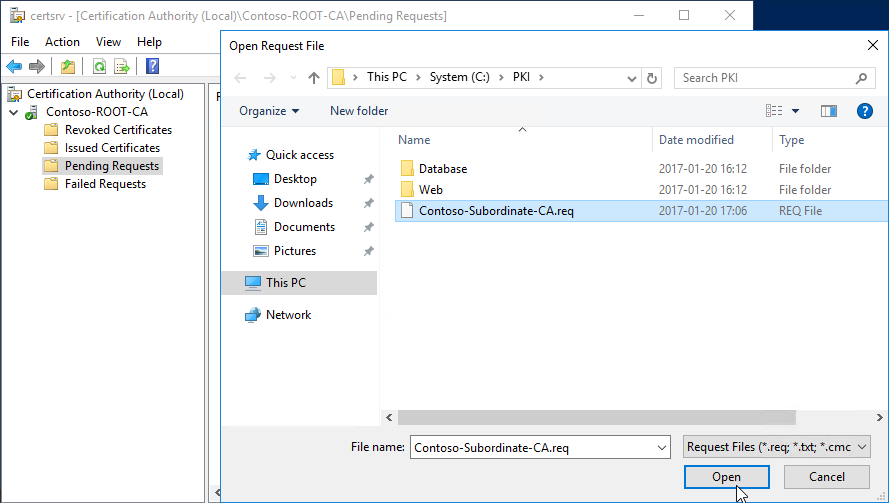This screenshot has height=503, width=889.
Task: Click the Up to System (C:) arrow
Action: click(314, 78)
